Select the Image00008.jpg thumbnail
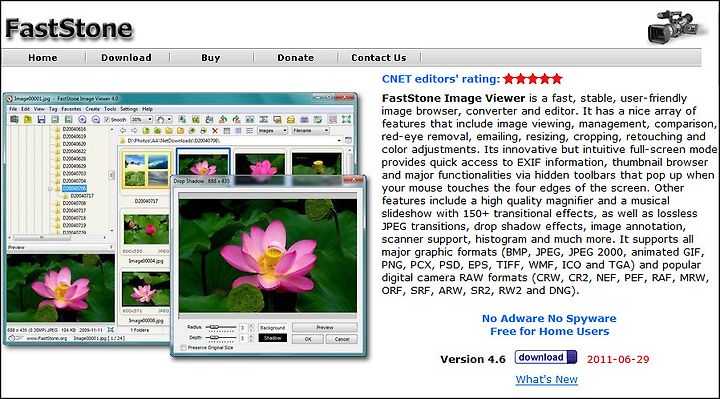The image size is (720, 399). (x=146, y=289)
